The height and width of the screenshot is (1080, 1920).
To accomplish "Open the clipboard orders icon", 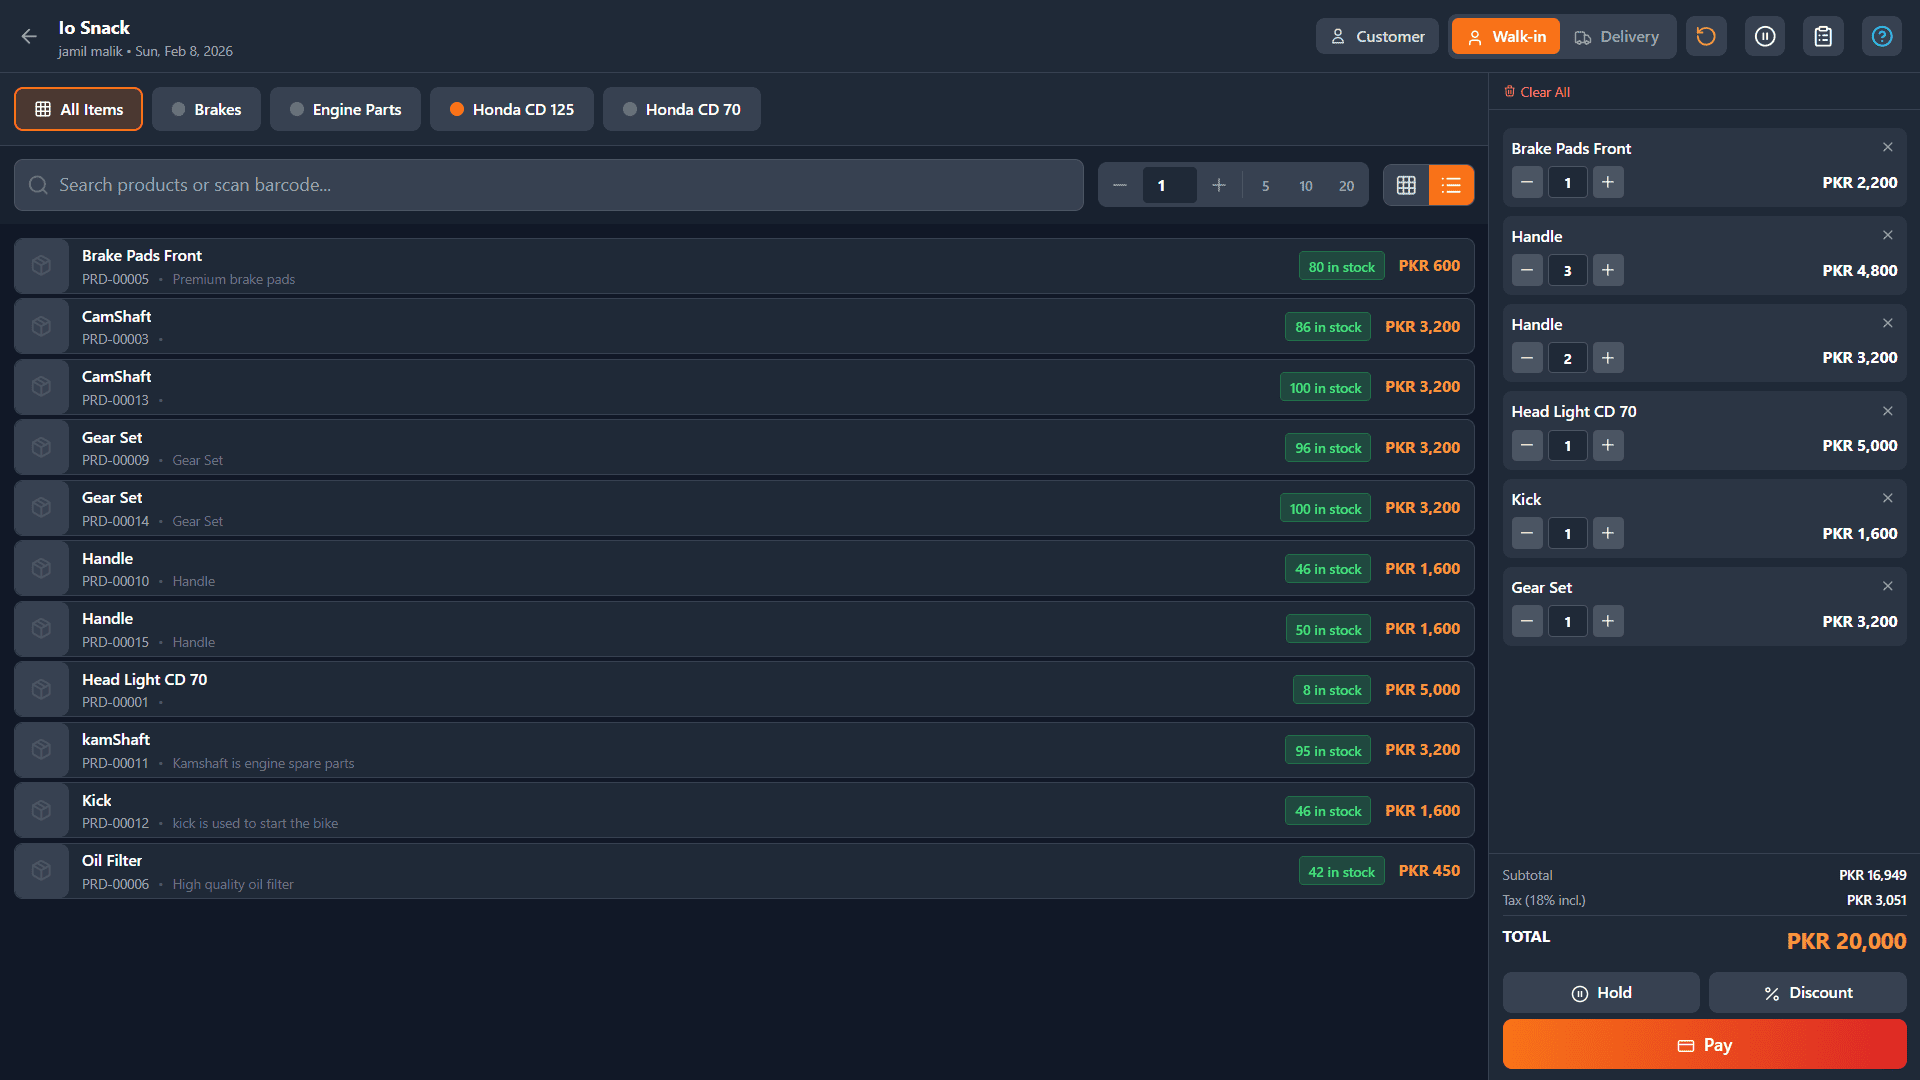I will tap(1823, 37).
